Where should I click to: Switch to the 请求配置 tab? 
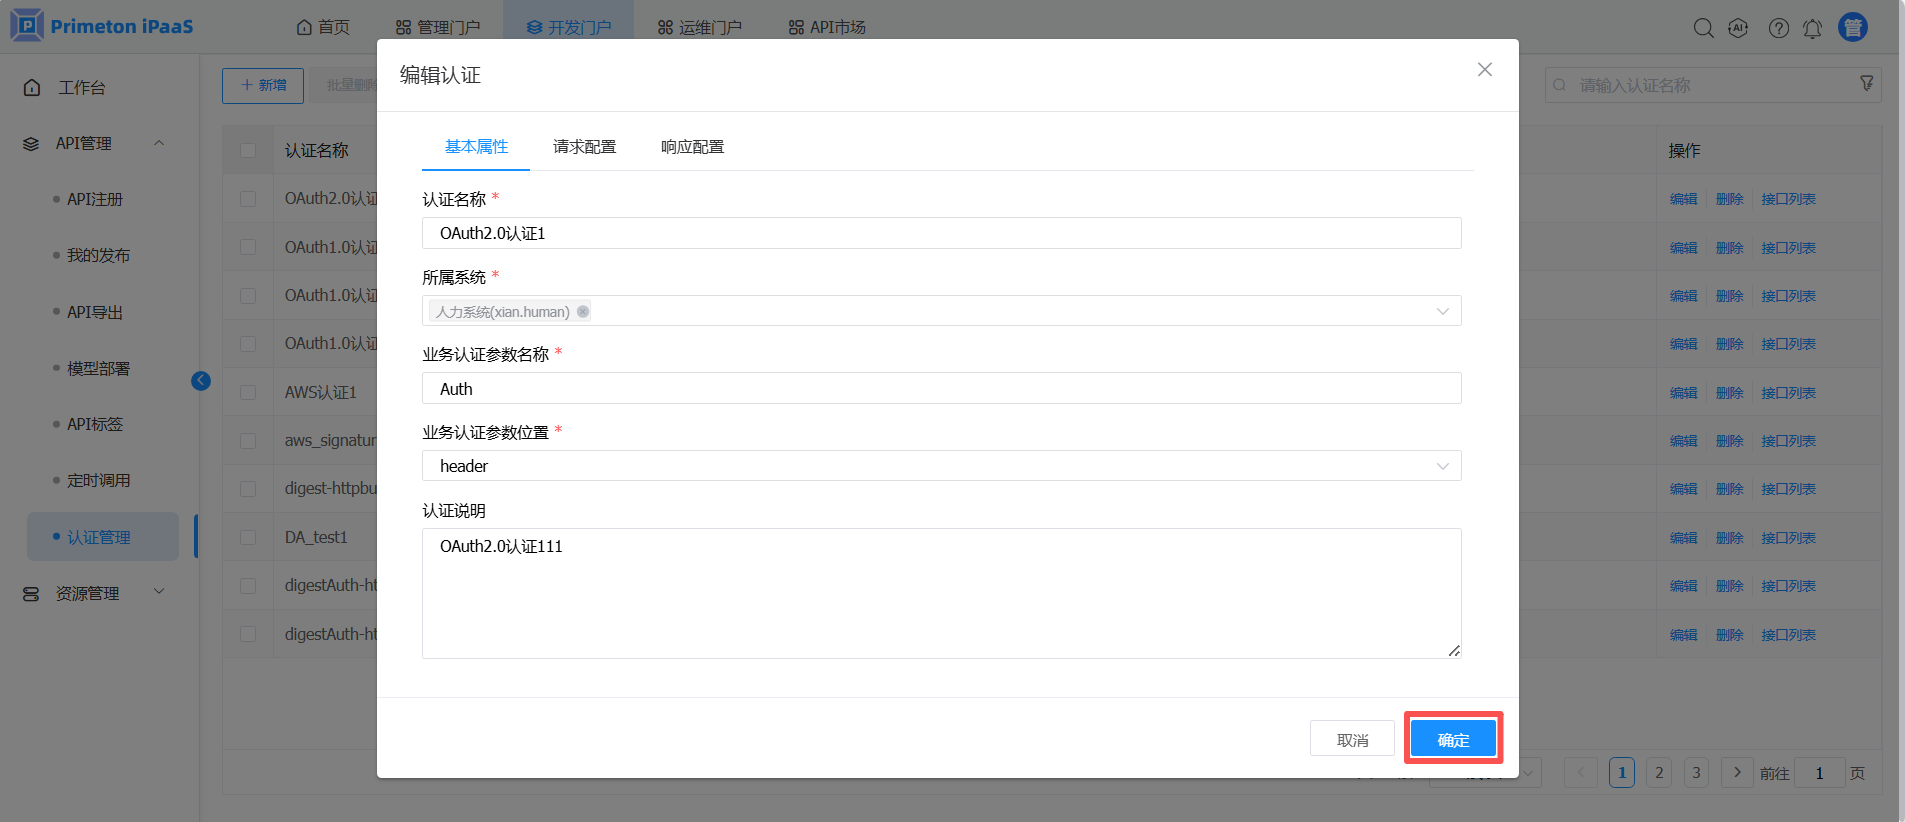click(584, 147)
